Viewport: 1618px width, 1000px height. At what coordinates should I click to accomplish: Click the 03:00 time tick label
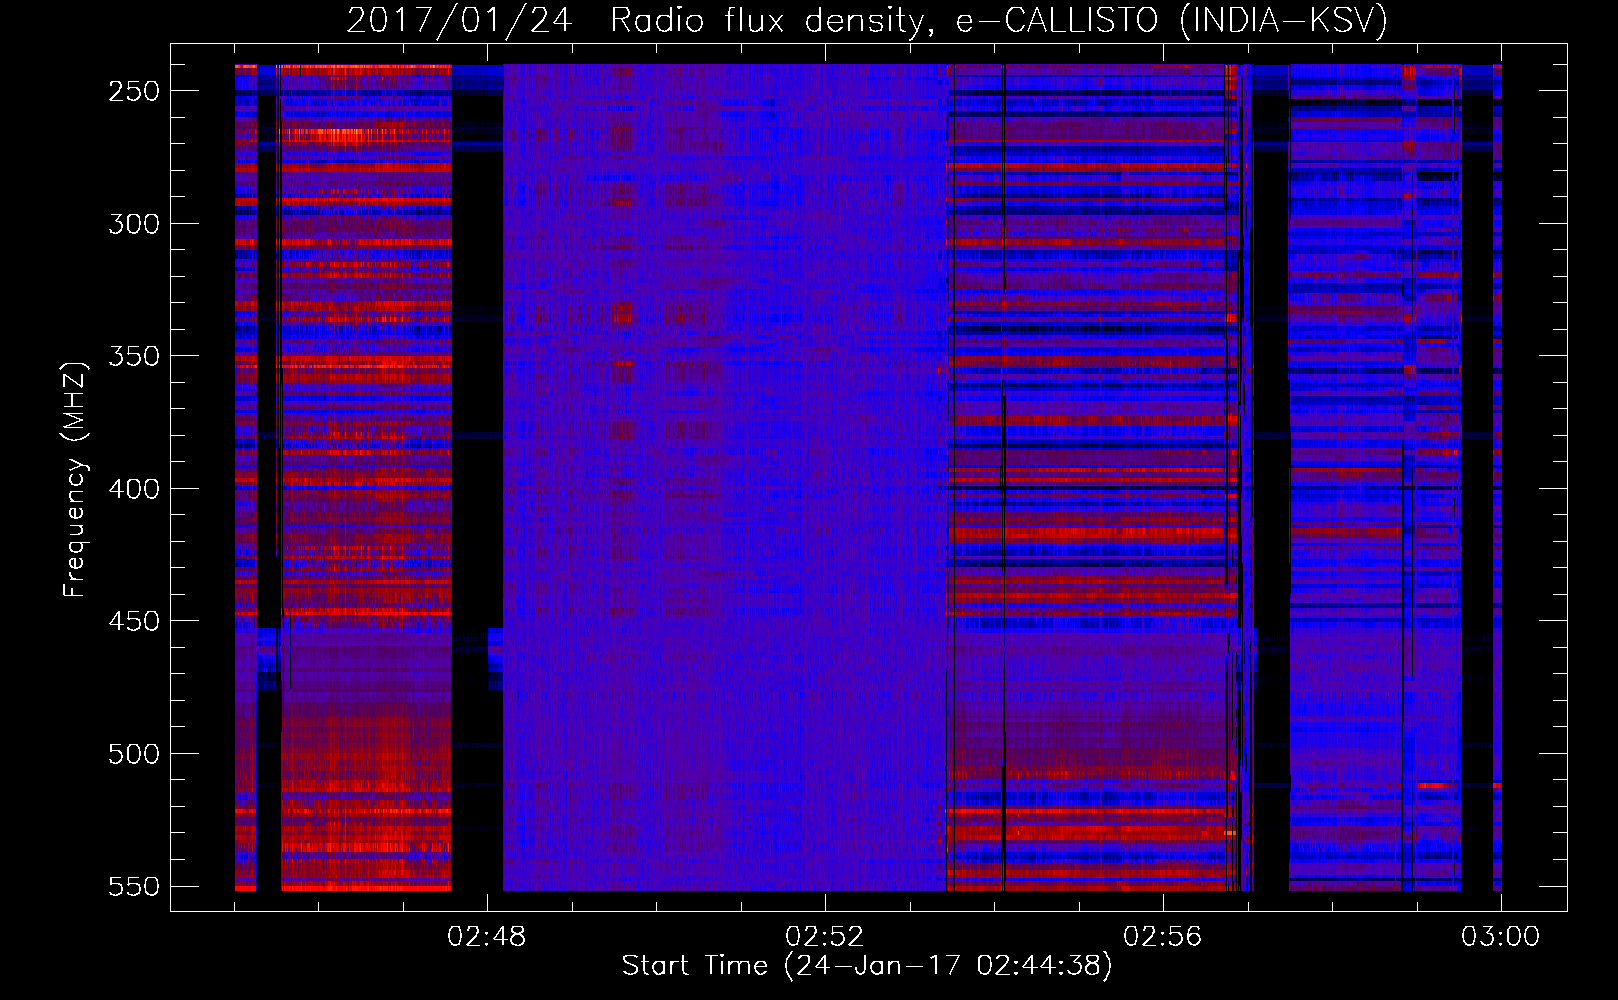tap(1501, 937)
